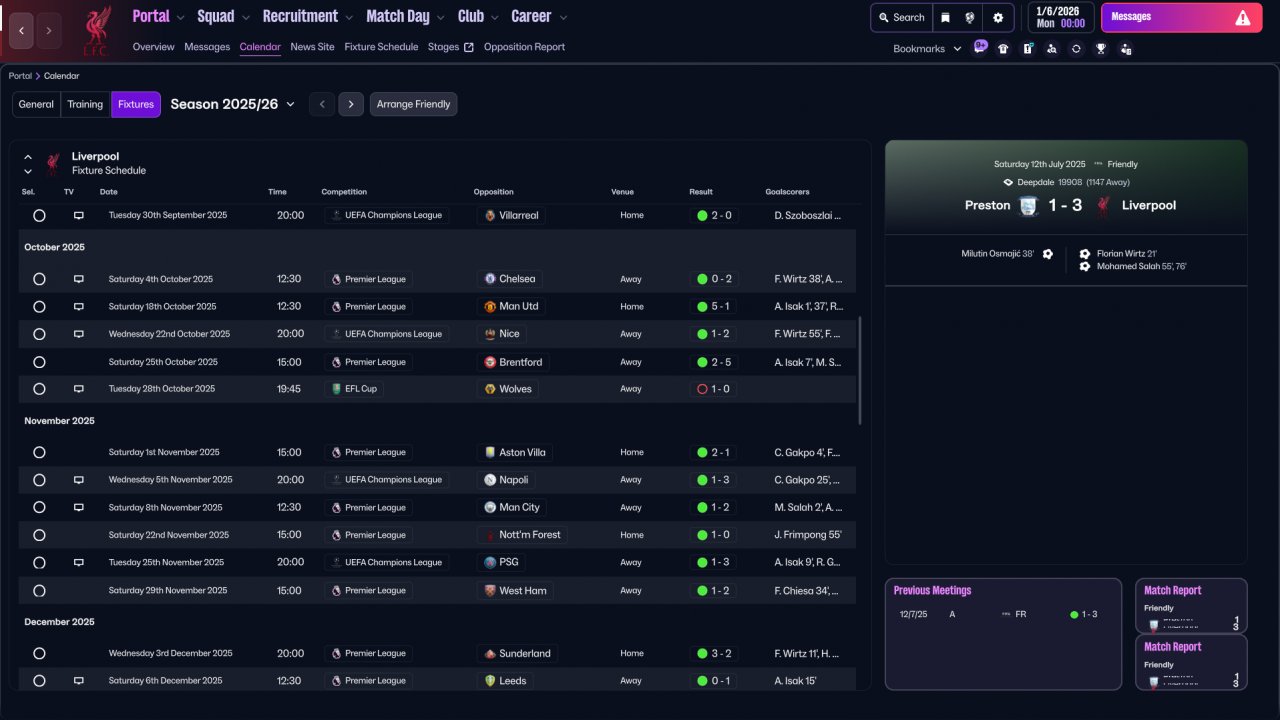The width and height of the screenshot is (1280, 720).
Task: Go back with the left arrow button
Action: 22,31
